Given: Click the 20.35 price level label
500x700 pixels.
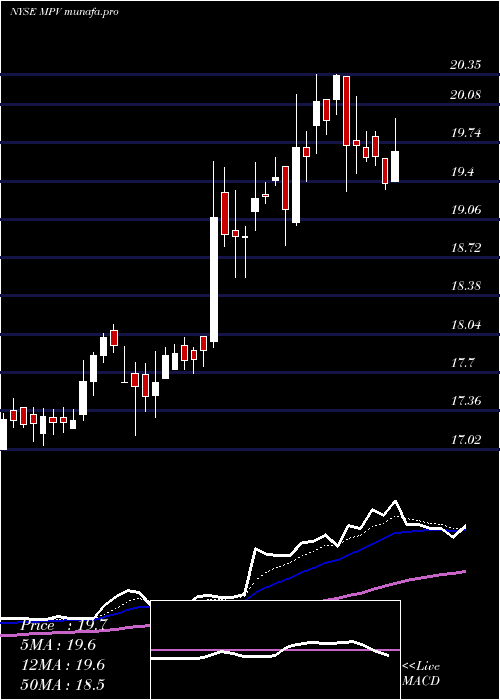Looking at the screenshot, I should 466,65.
